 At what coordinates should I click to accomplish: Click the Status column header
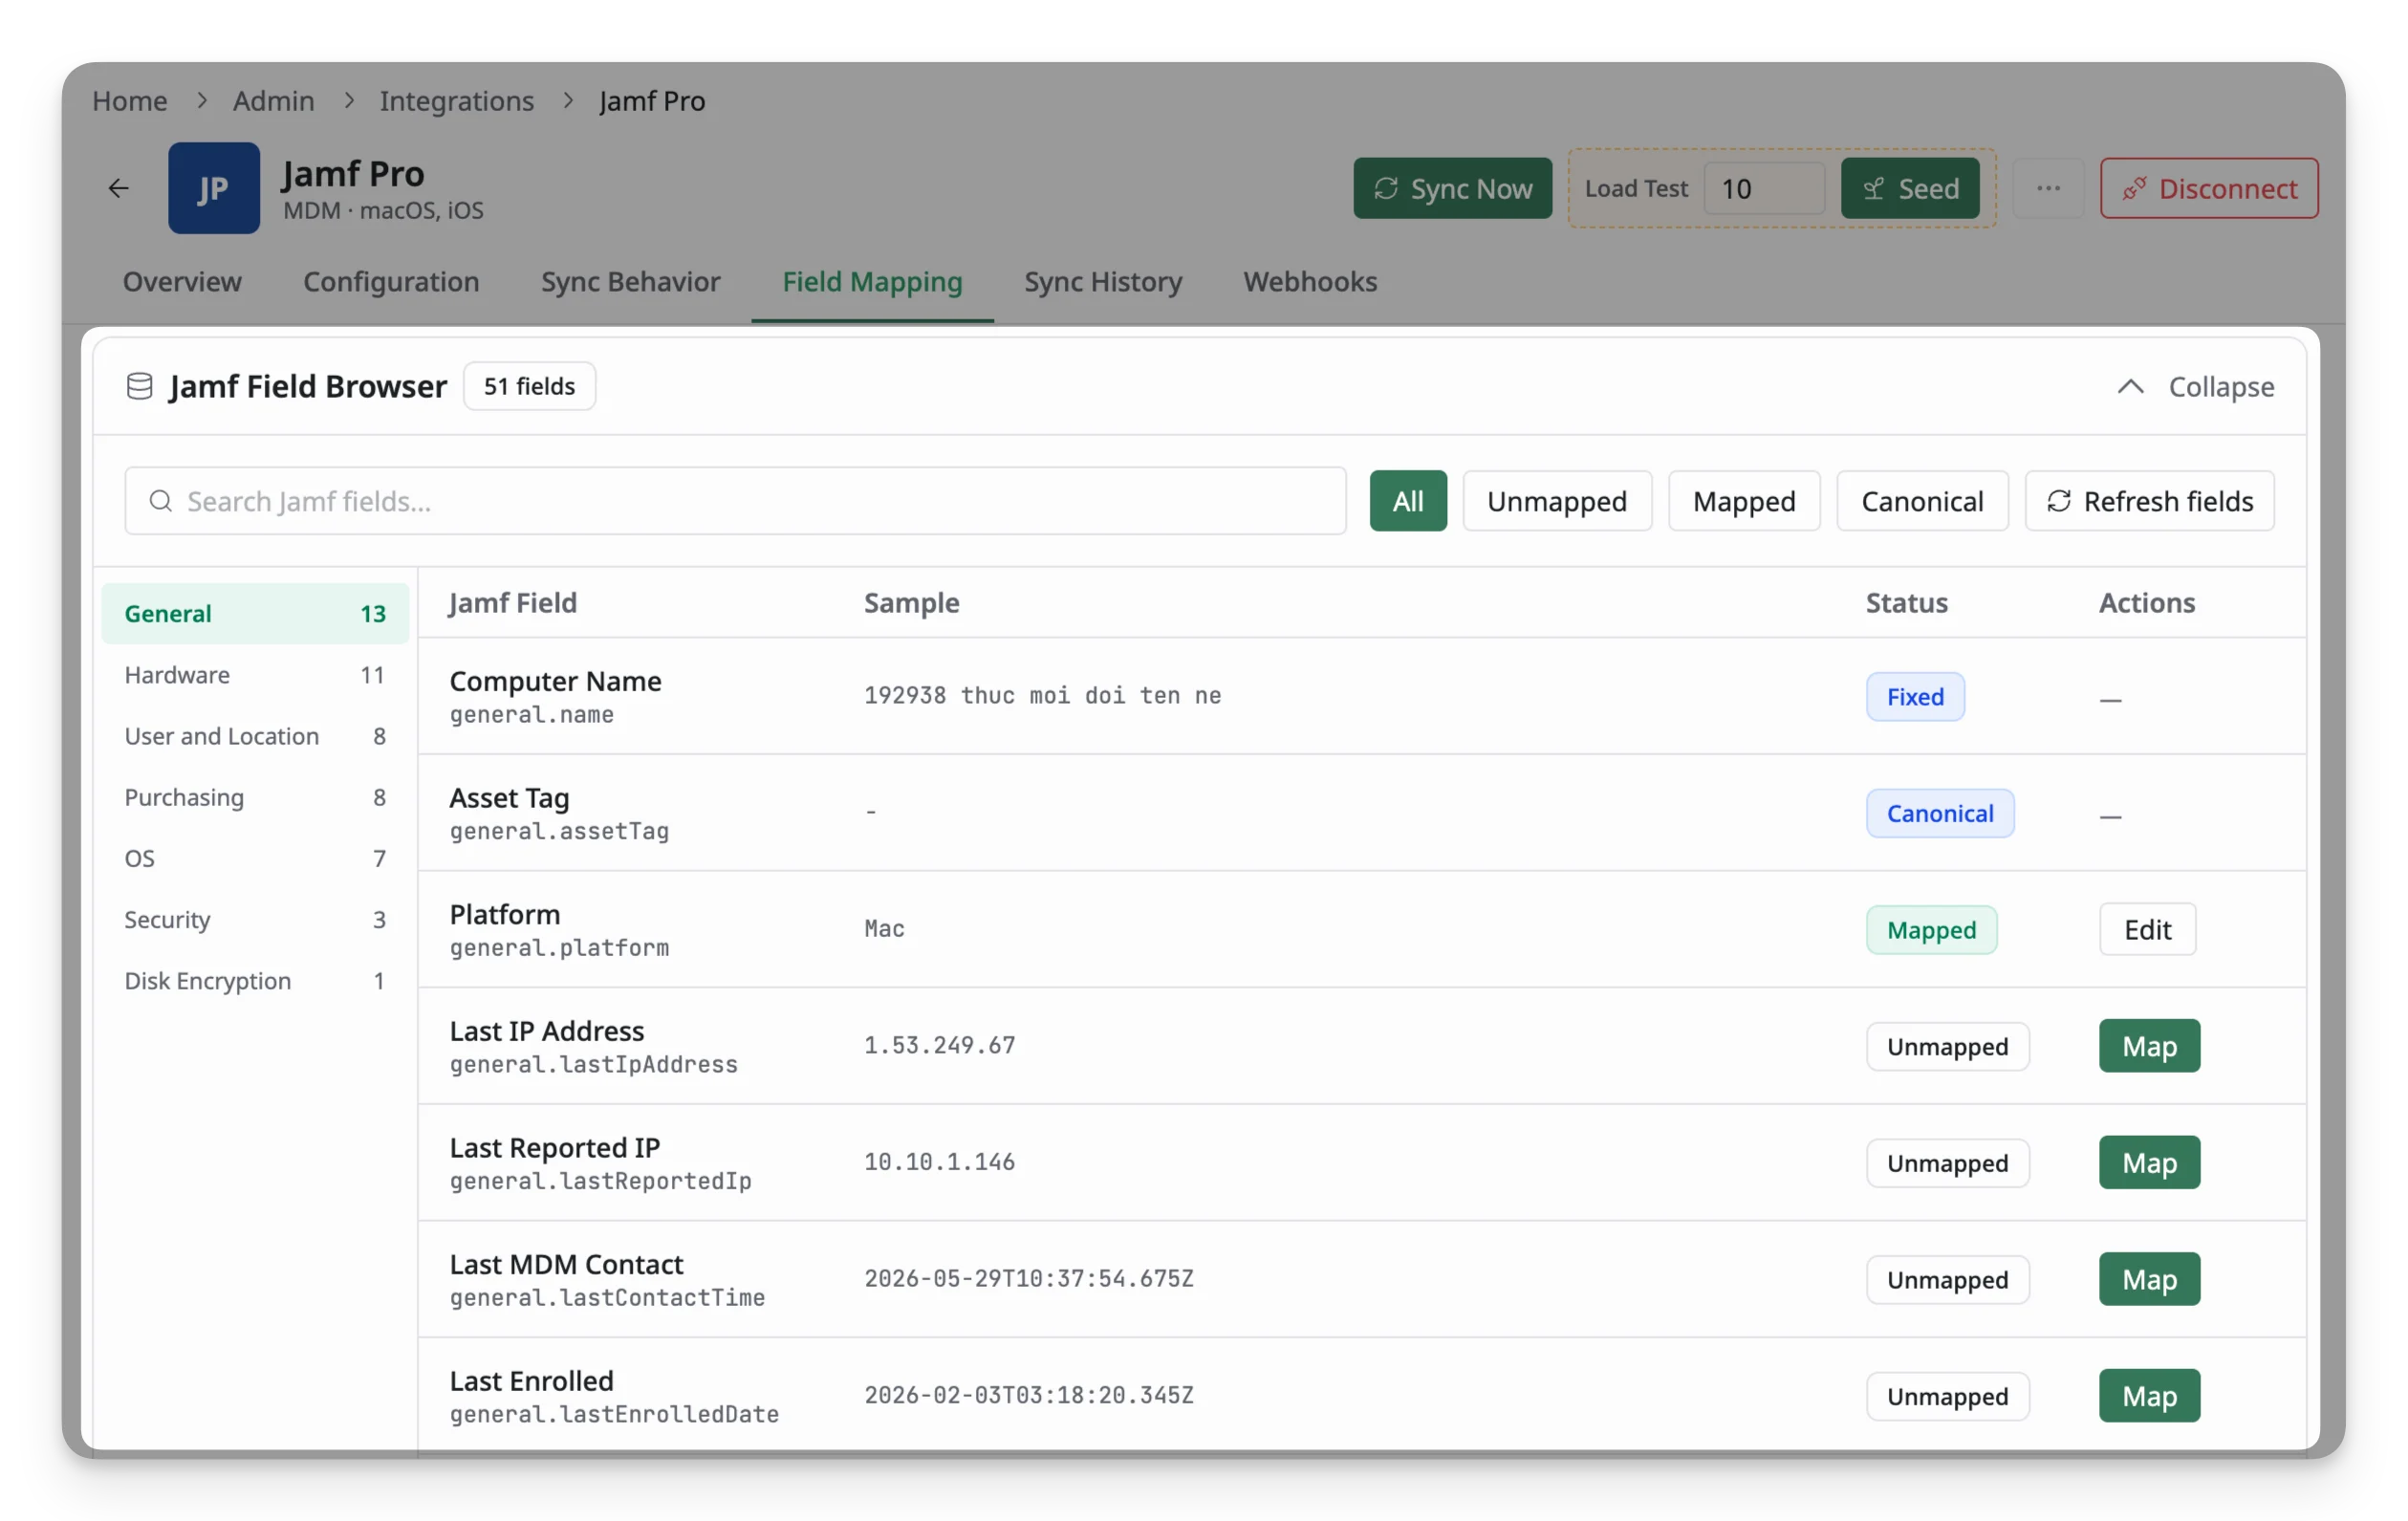click(x=1906, y=603)
